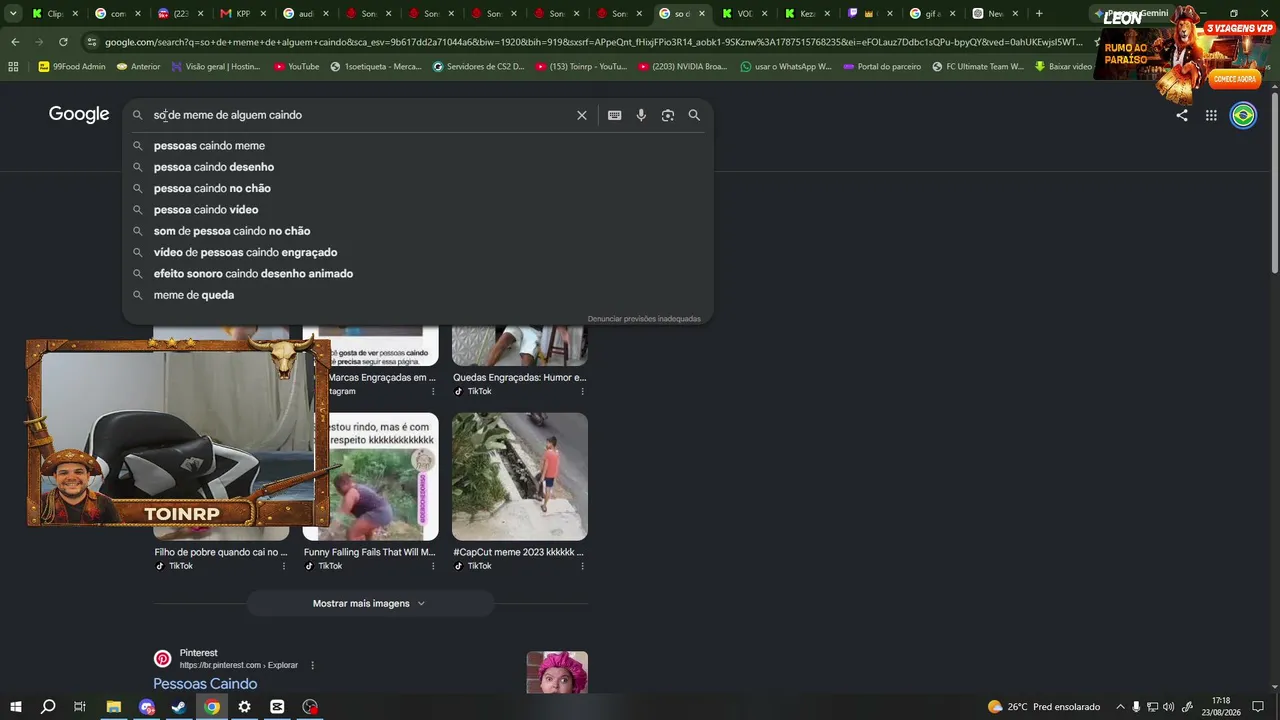Go back to the previous page

coord(15,42)
